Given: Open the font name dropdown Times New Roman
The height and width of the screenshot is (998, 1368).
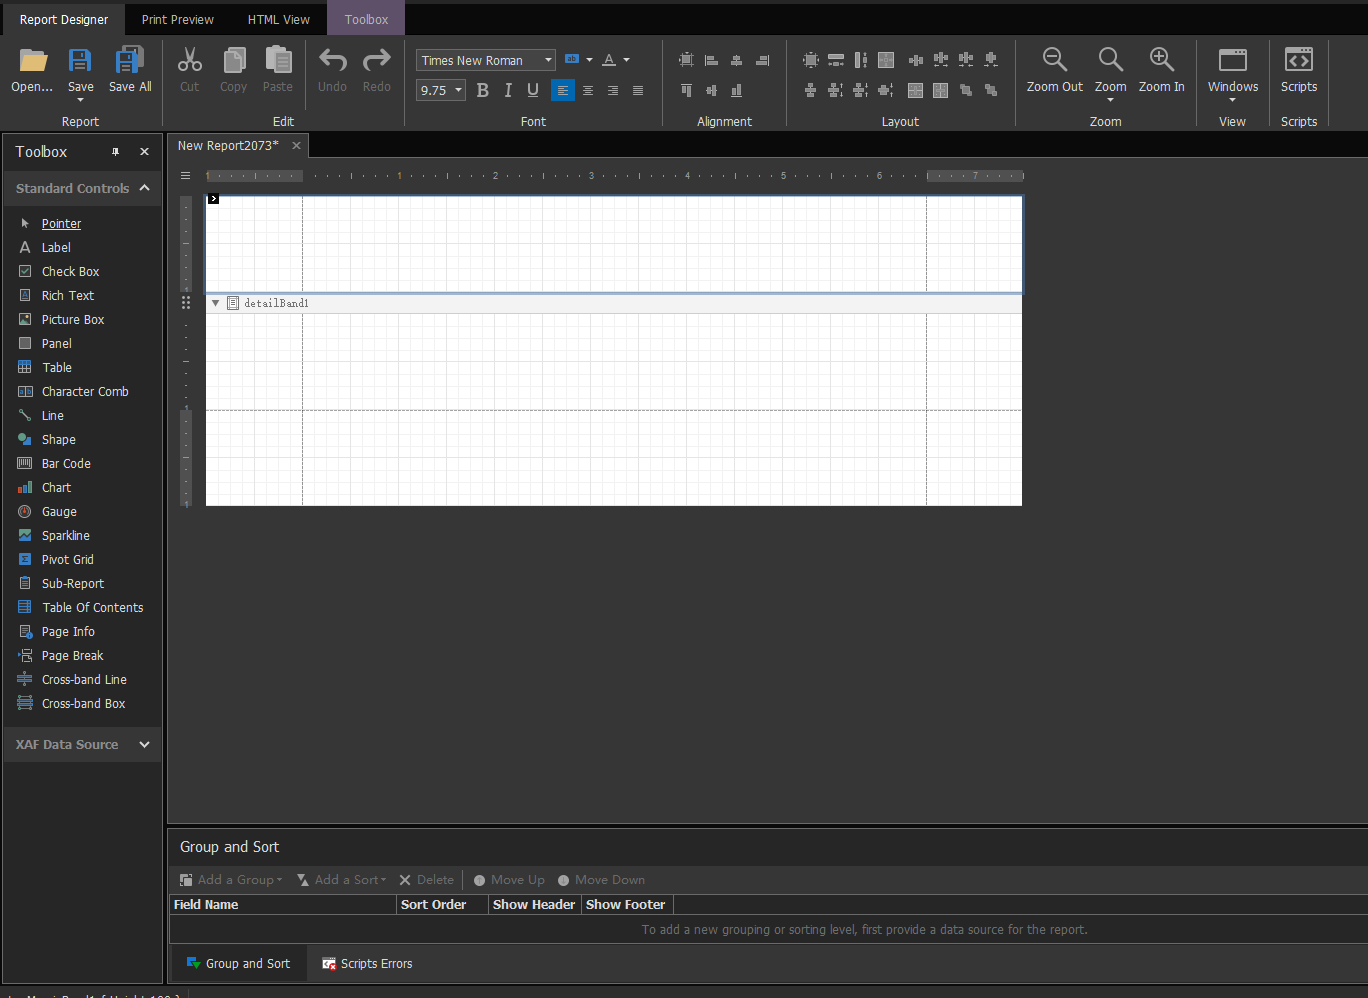Looking at the screenshot, I should (x=548, y=60).
